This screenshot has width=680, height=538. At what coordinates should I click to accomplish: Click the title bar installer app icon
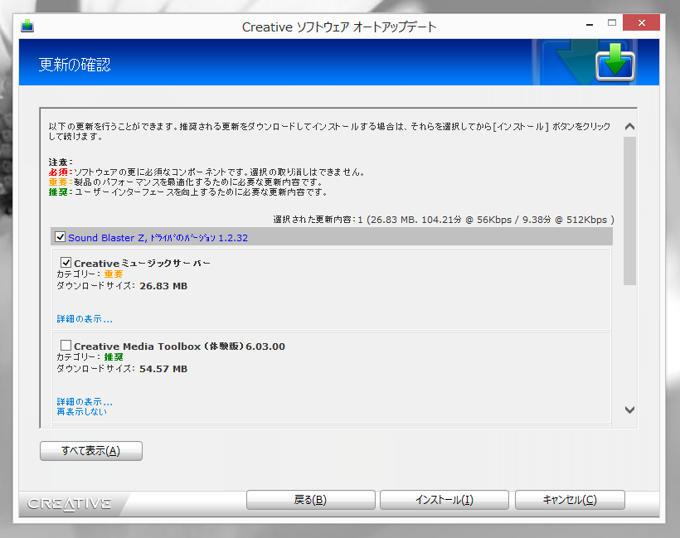coord(27,26)
